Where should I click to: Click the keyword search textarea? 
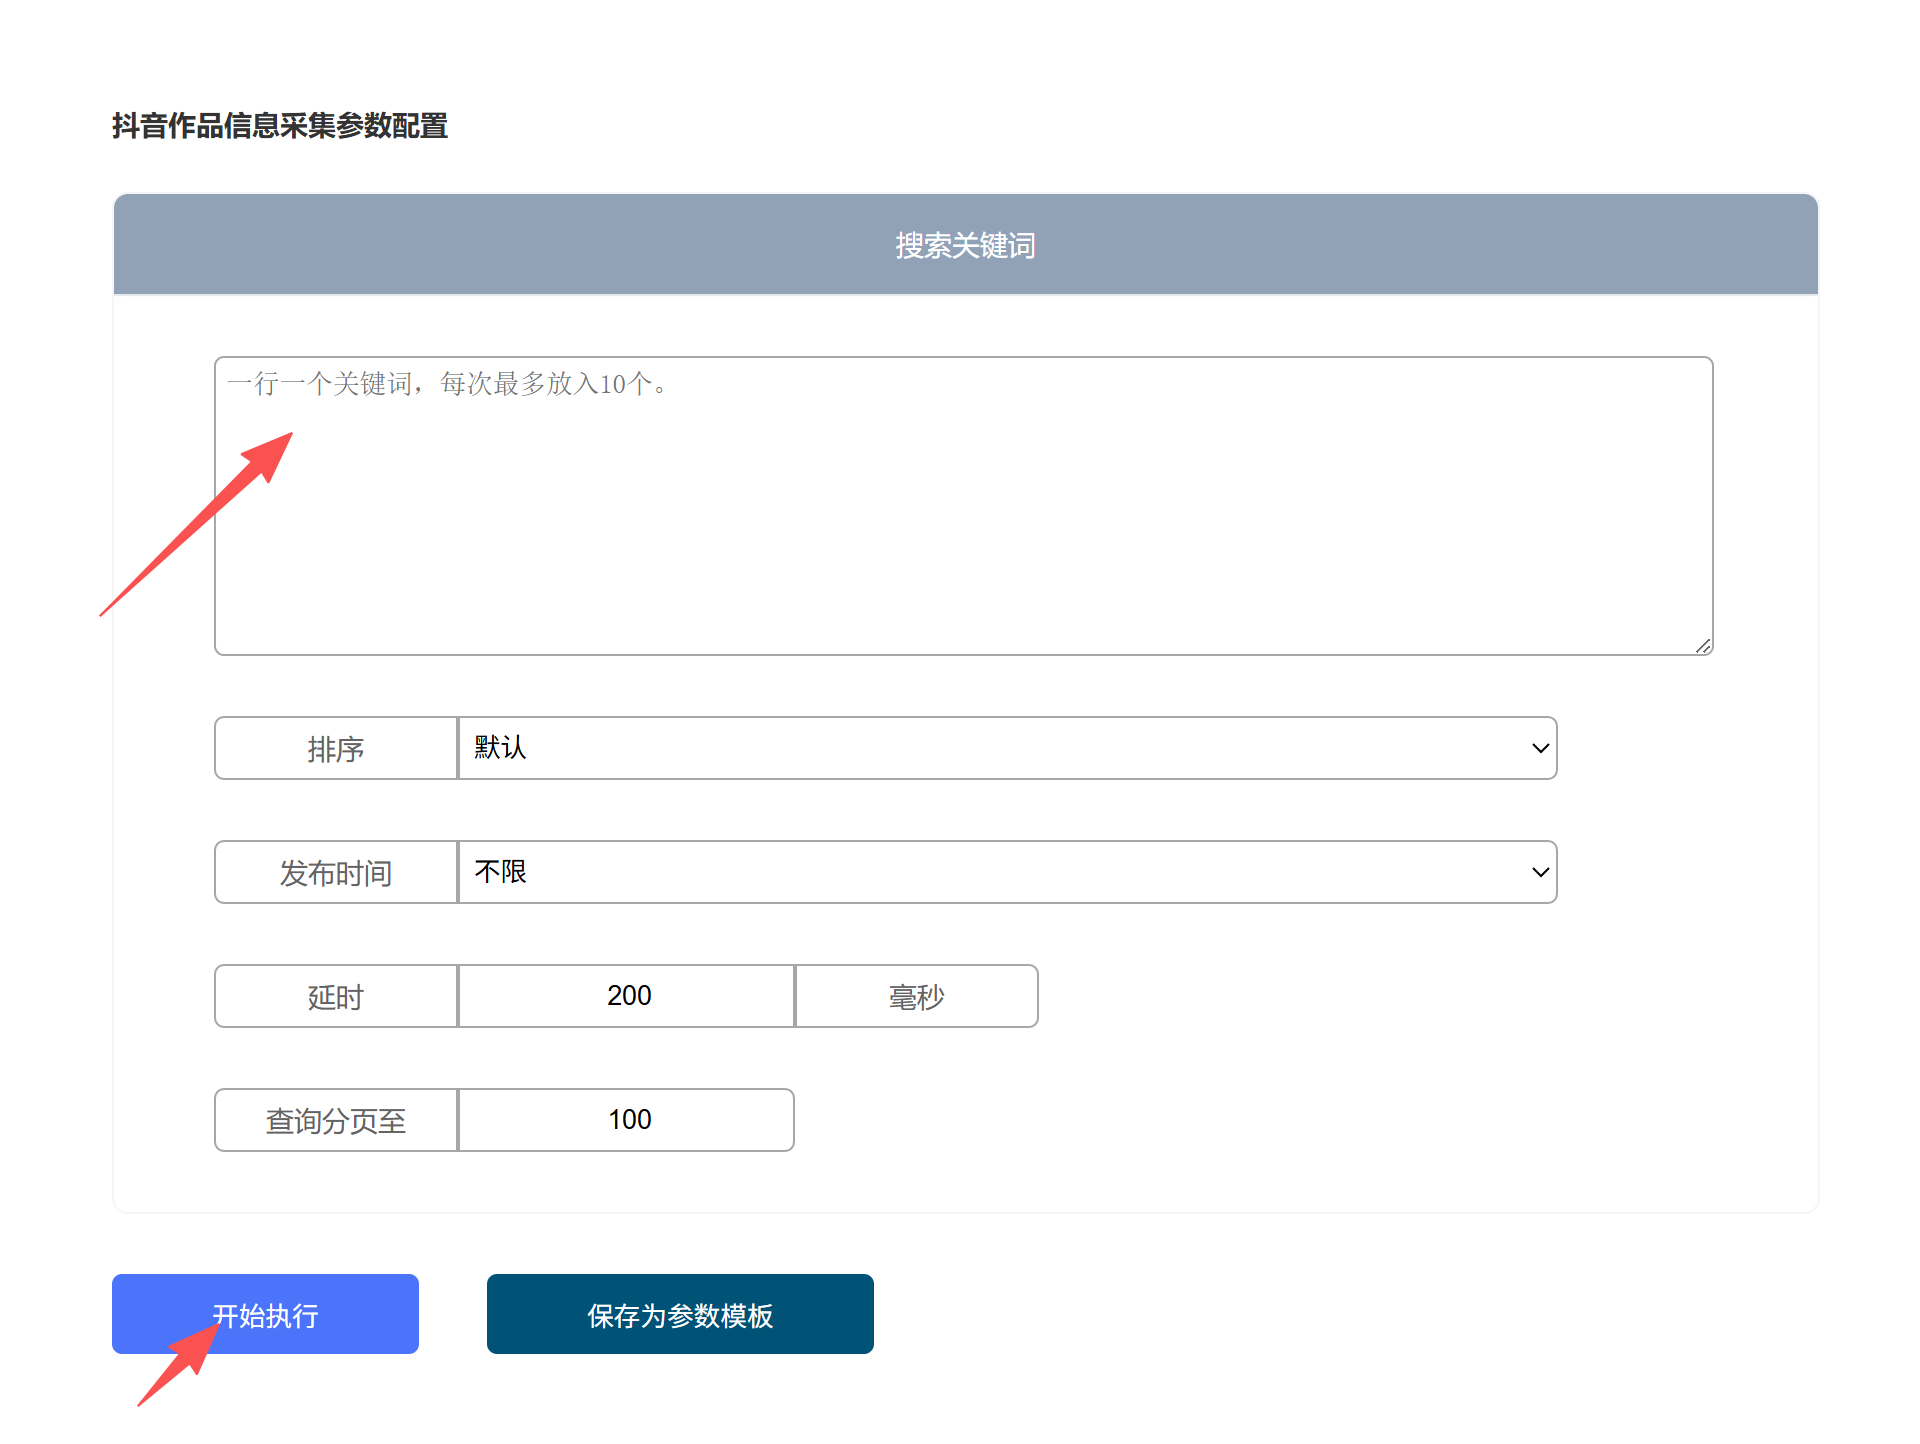[963, 506]
